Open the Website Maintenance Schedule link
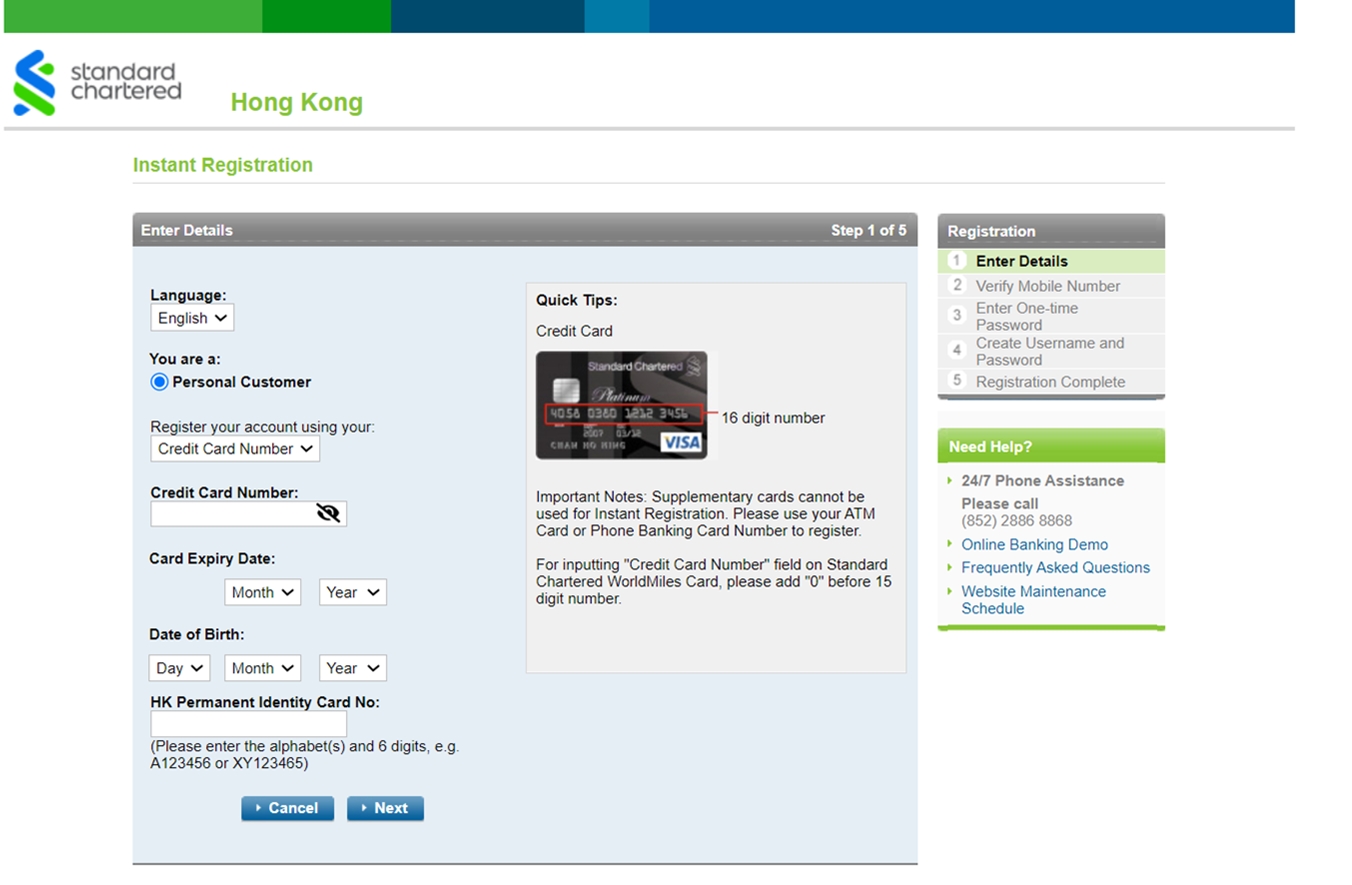The height and width of the screenshot is (885, 1352). point(1033,600)
